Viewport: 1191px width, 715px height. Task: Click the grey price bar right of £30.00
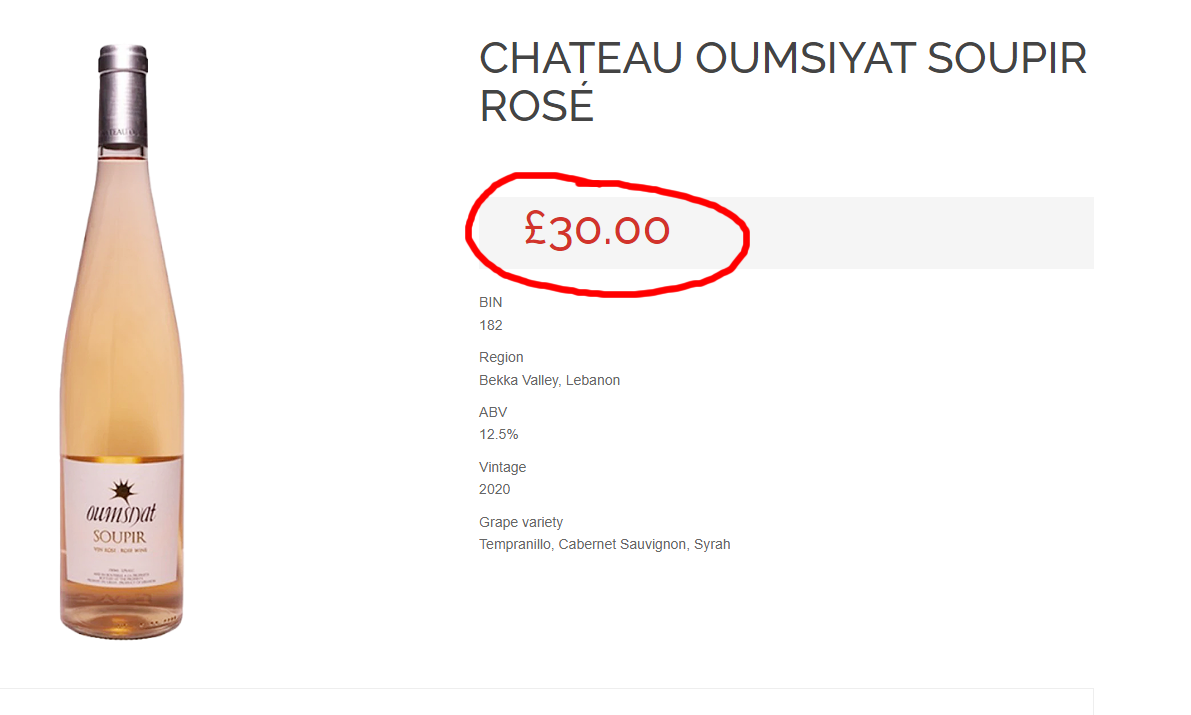pos(920,233)
